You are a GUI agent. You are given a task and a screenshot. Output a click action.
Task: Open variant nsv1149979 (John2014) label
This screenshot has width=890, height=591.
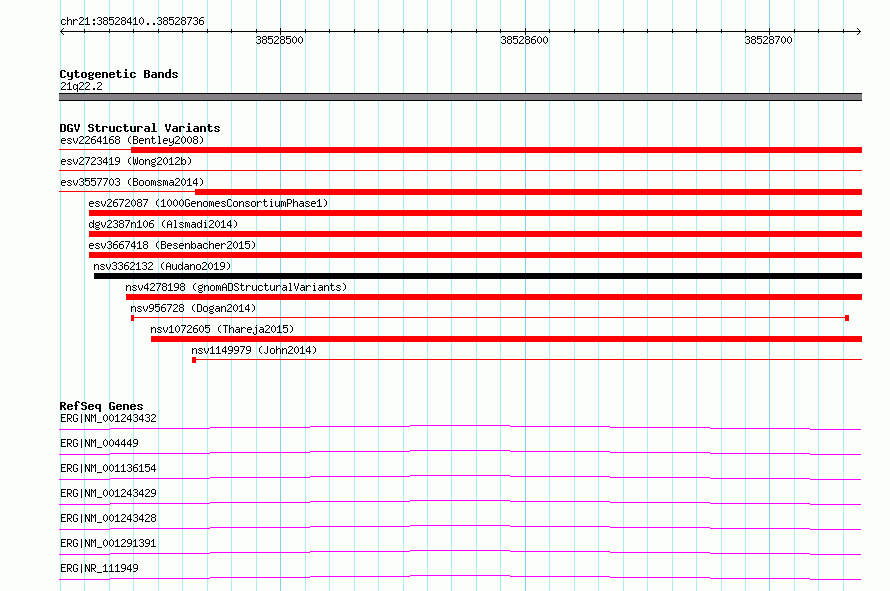[x=254, y=350]
